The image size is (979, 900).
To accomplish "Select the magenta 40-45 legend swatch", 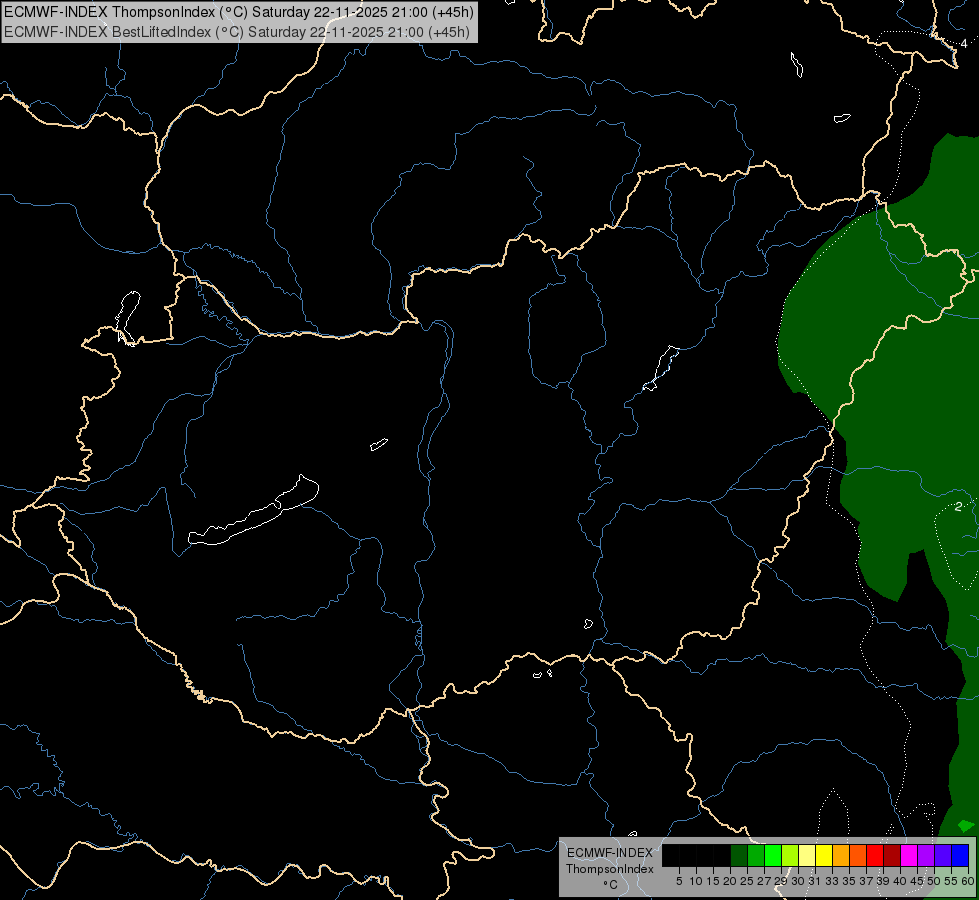I will 909,855.
